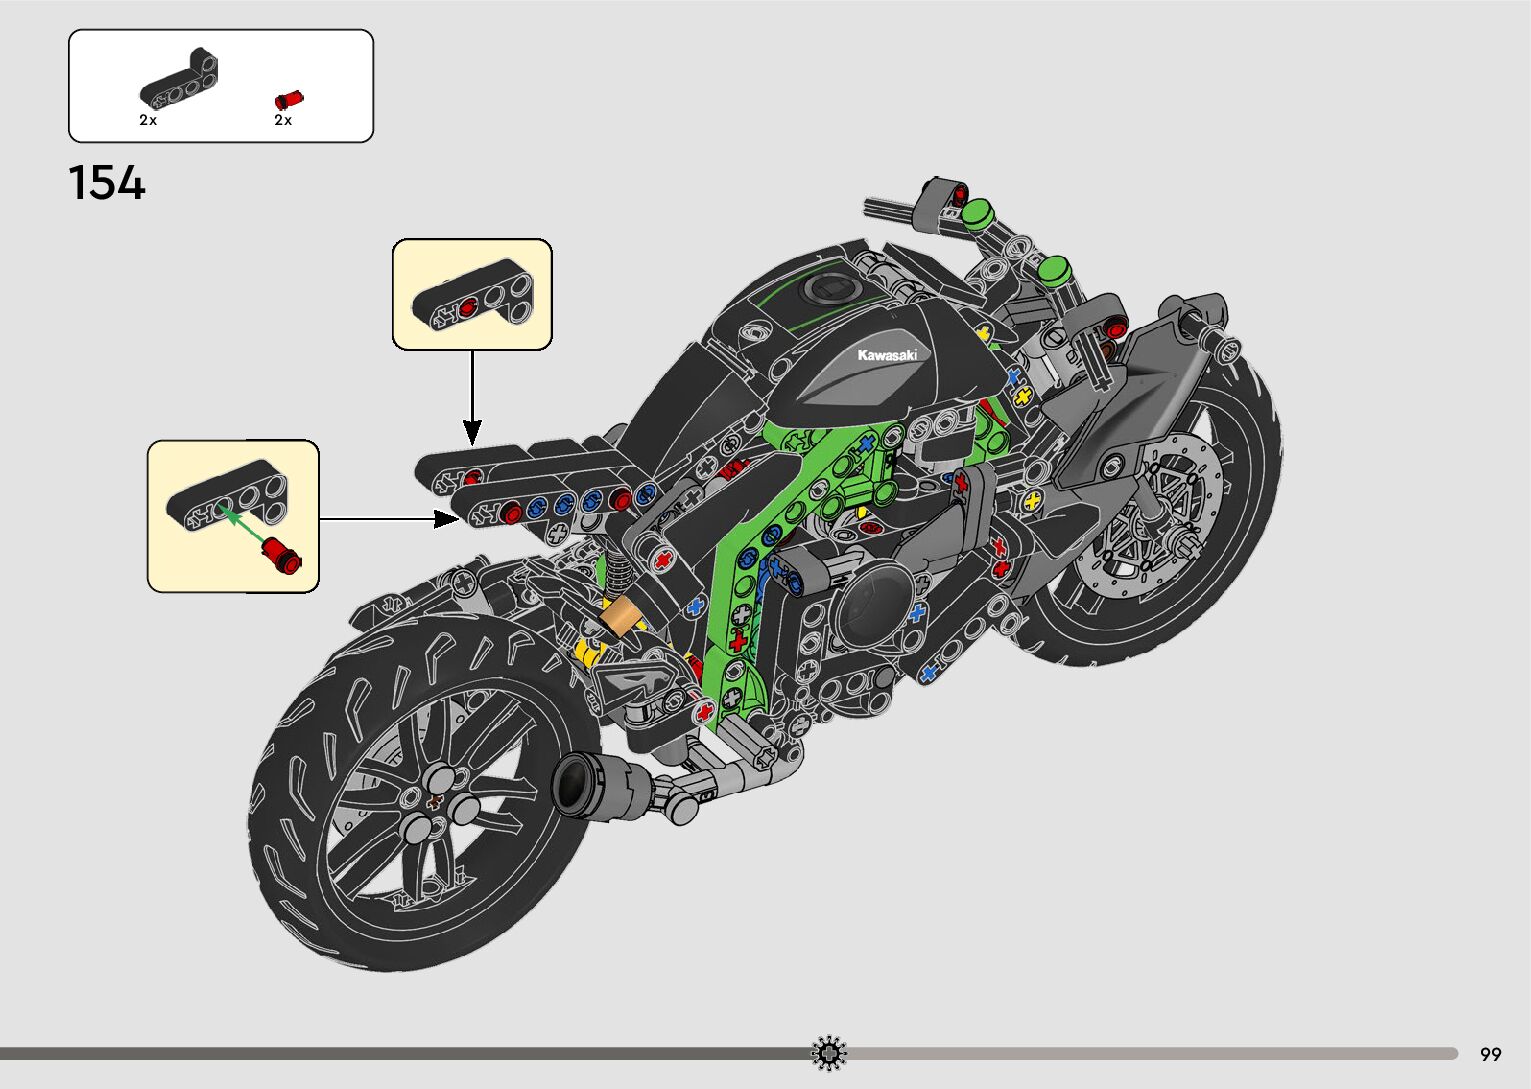Click the red pin with the green arrow
Viewport: 1531px width, 1089px height.
point(282,555)
